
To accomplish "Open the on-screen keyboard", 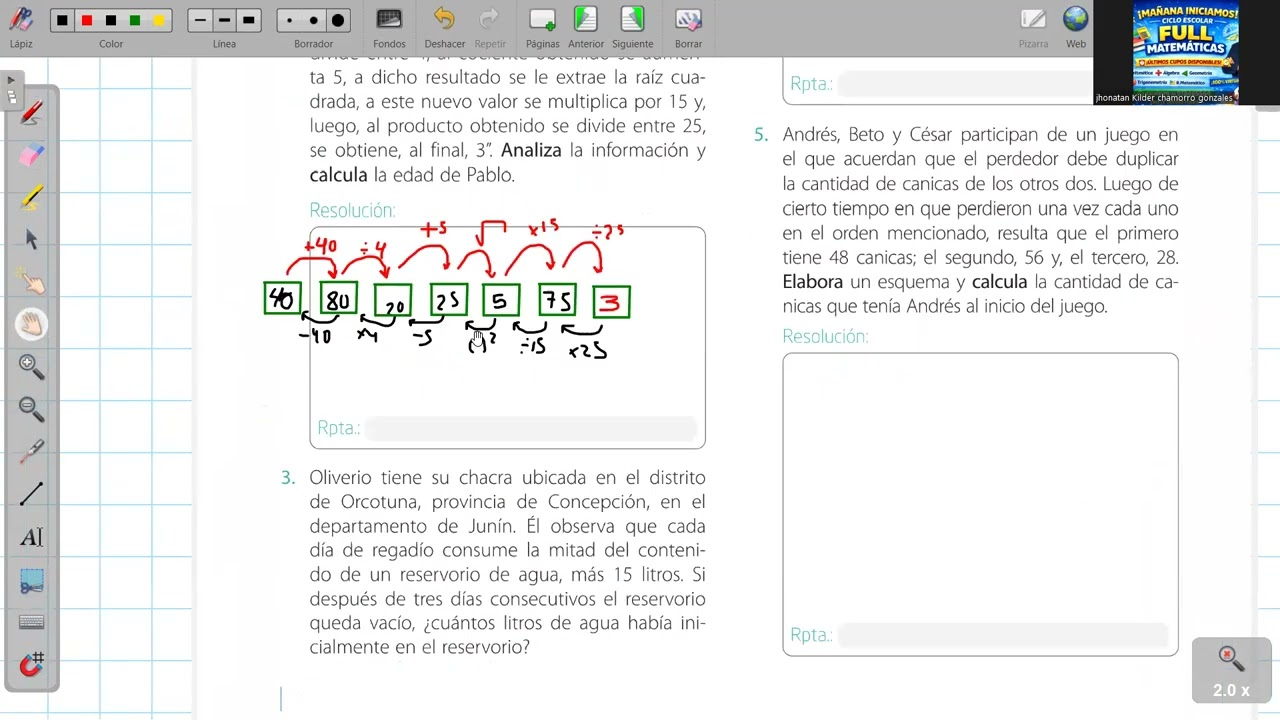I will [x=31, y=622].
